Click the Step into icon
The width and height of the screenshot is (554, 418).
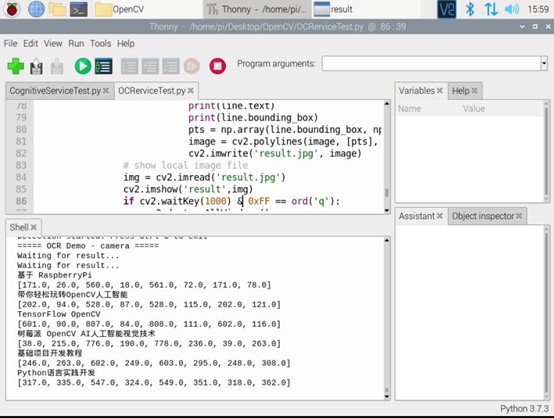point(151,66)
